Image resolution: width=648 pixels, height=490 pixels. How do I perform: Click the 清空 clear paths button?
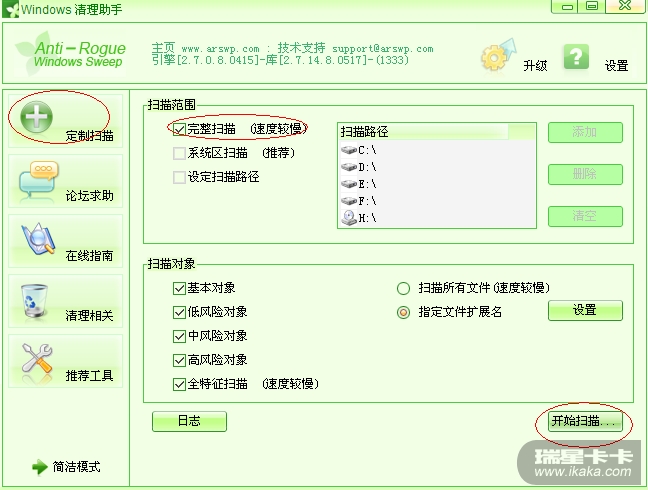(585, 216)
